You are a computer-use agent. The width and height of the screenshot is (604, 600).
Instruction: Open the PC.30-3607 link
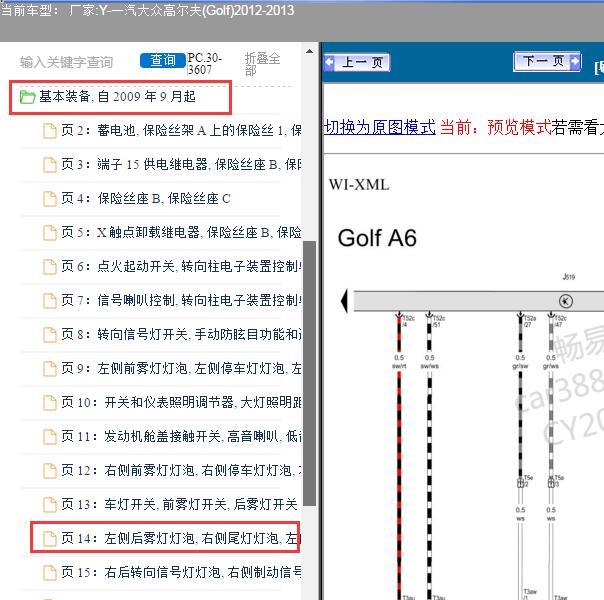(x=205, y=64)
